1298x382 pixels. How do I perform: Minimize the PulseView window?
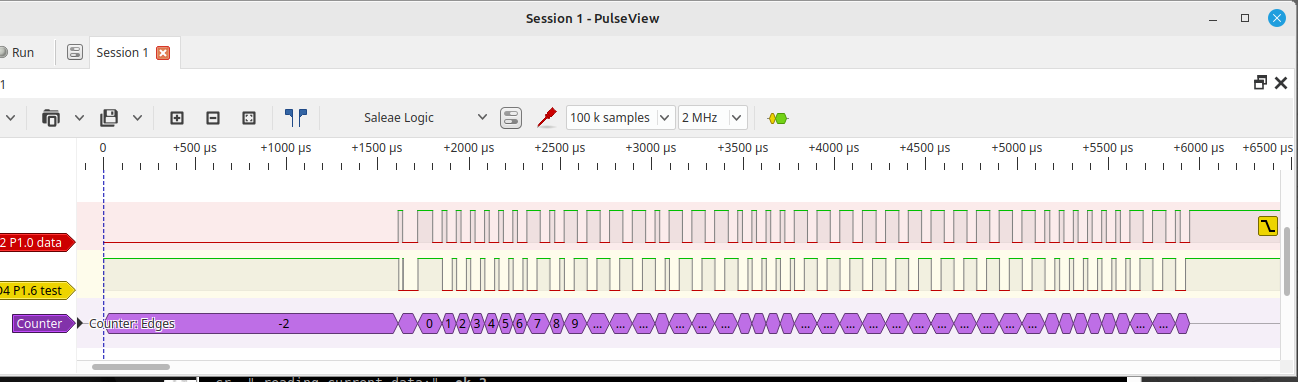click(1213, 18)
